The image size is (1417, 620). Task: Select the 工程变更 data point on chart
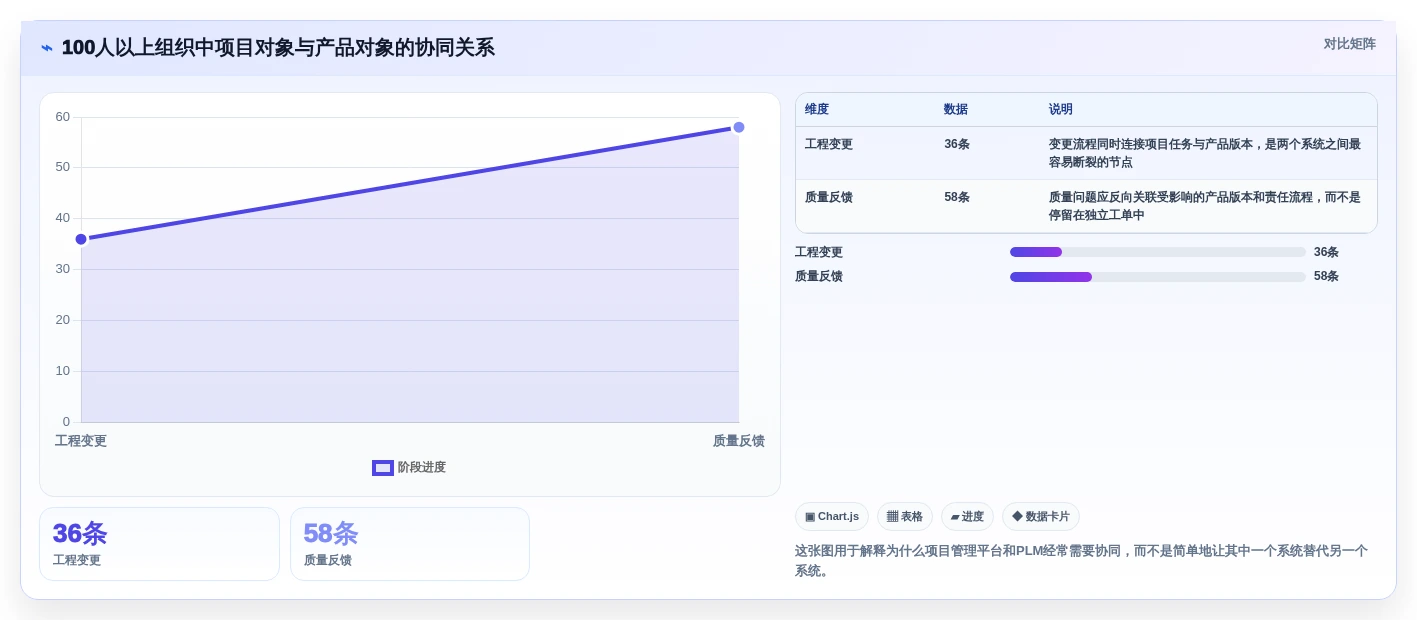pyautogui.click(x=81, y=239)
